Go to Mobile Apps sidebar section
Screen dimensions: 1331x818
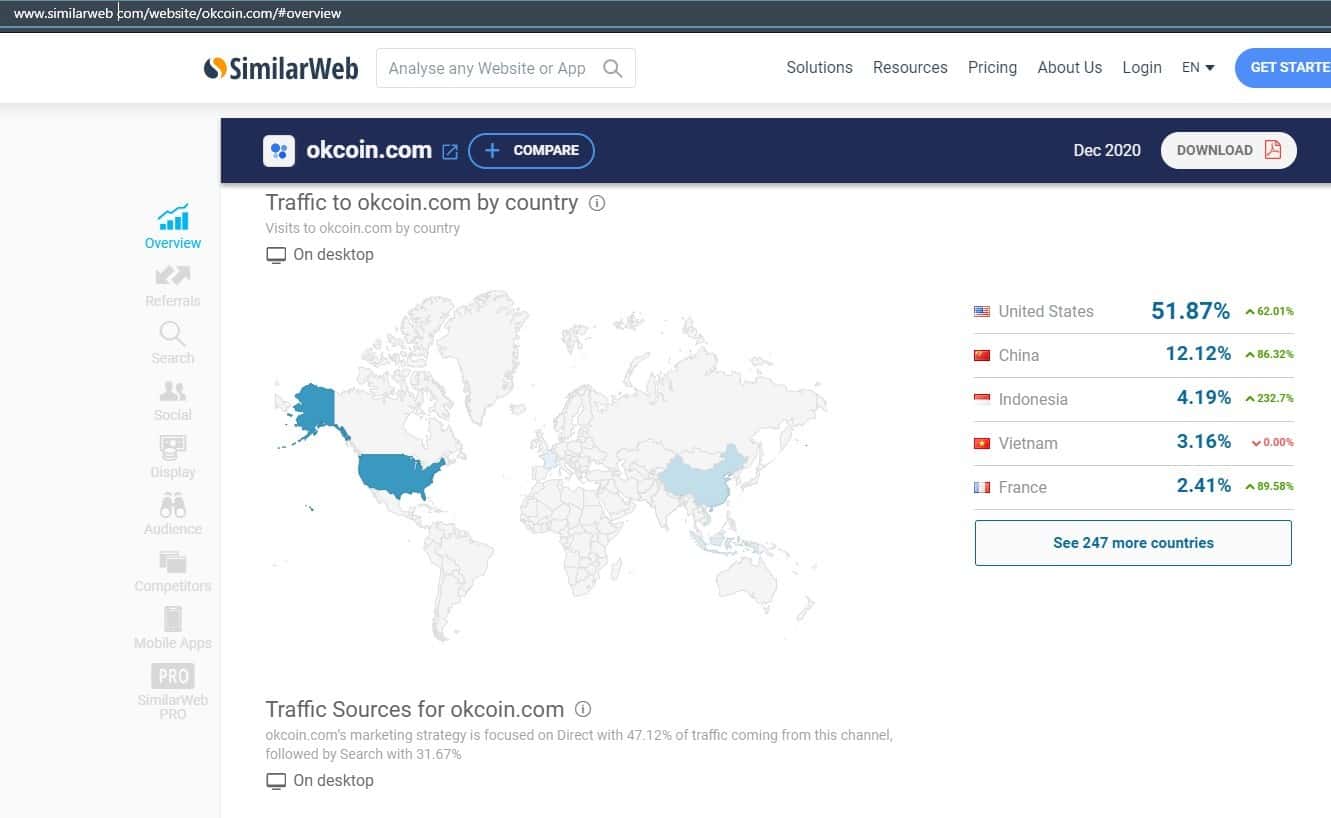click(173, 627)
